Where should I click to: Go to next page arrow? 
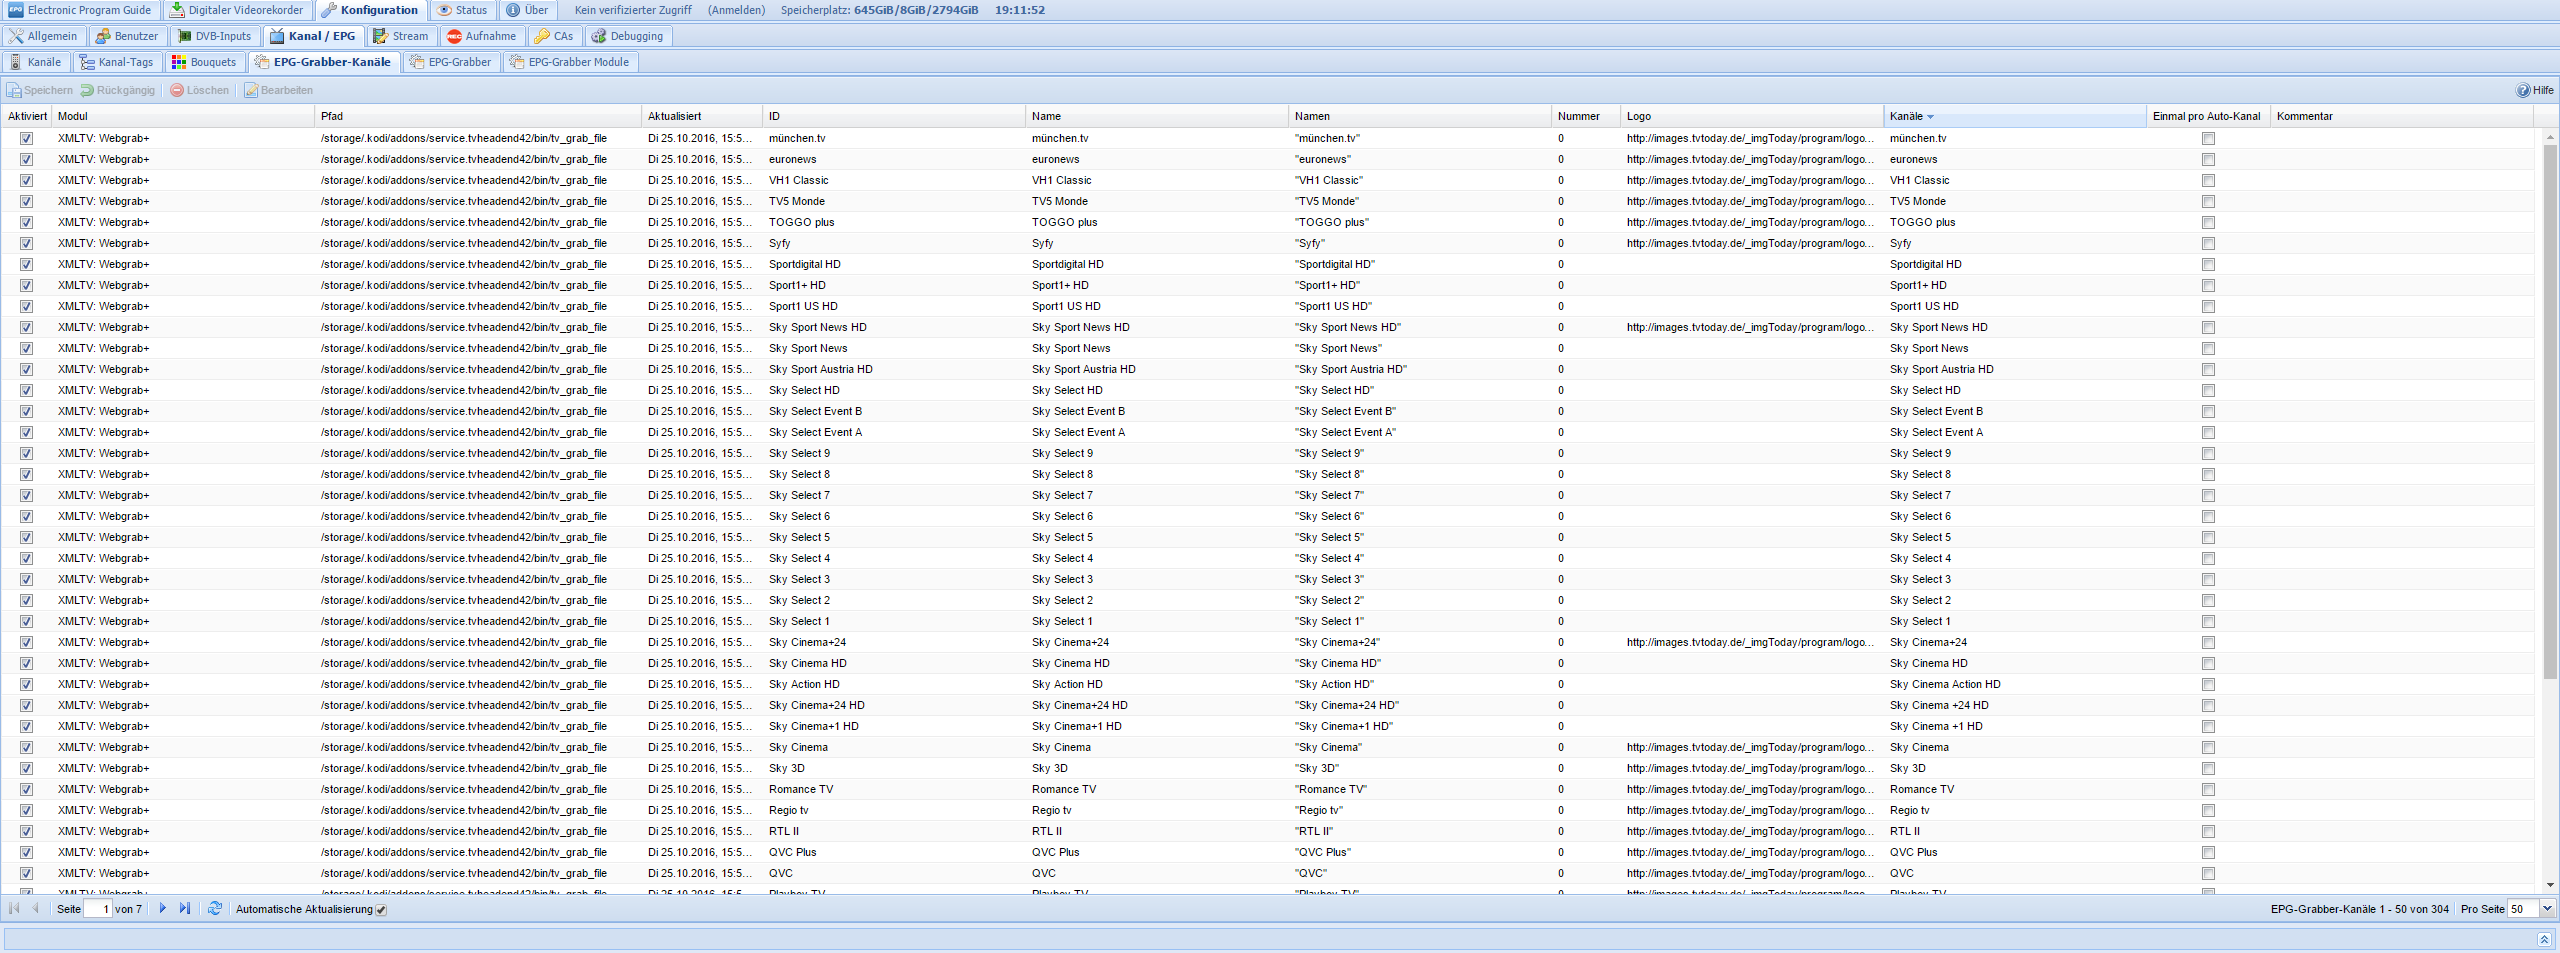coord(163,908)
